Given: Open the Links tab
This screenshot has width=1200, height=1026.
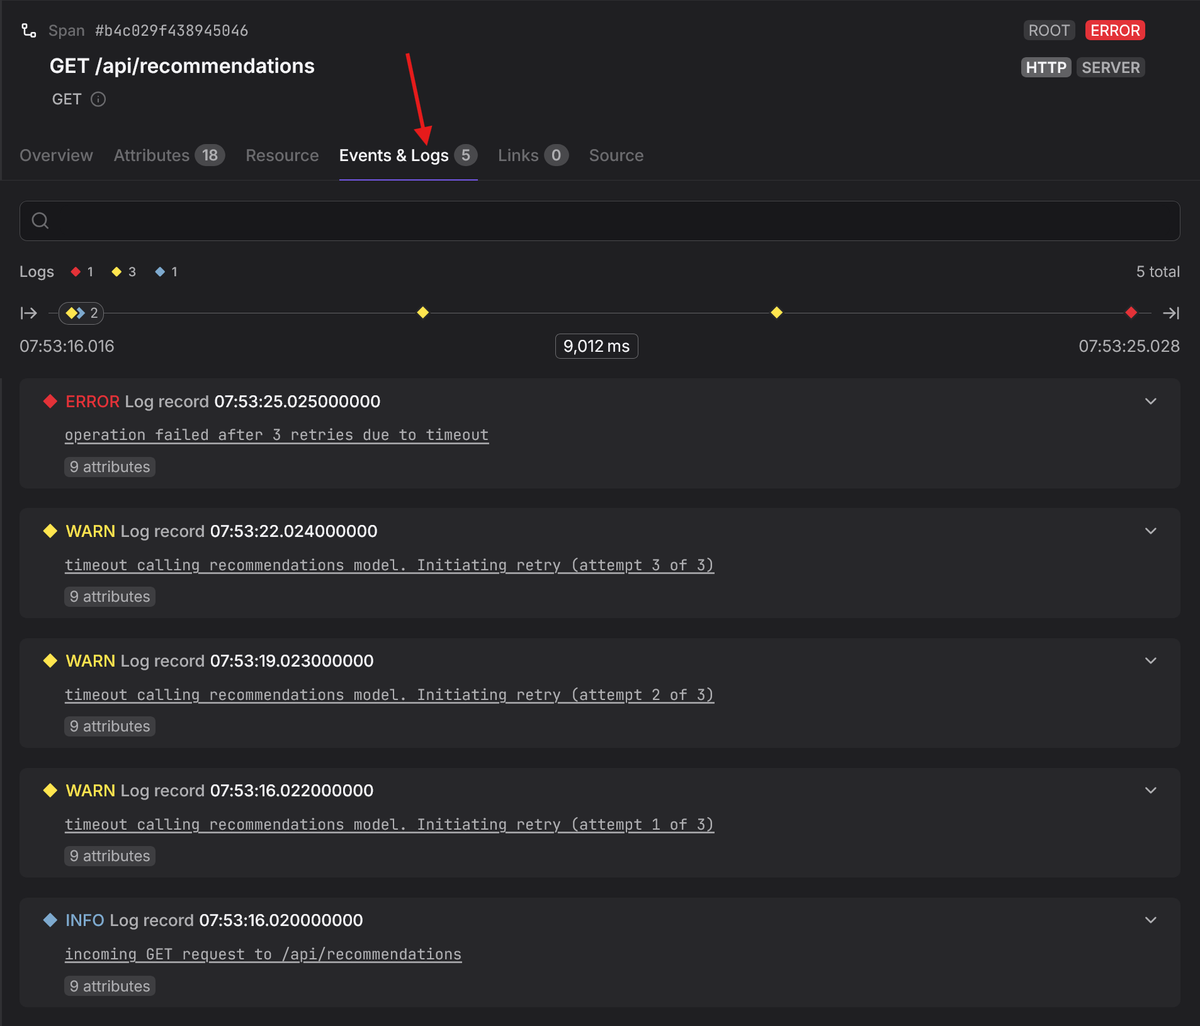Looking at the screenshot, I should (533, 155).
